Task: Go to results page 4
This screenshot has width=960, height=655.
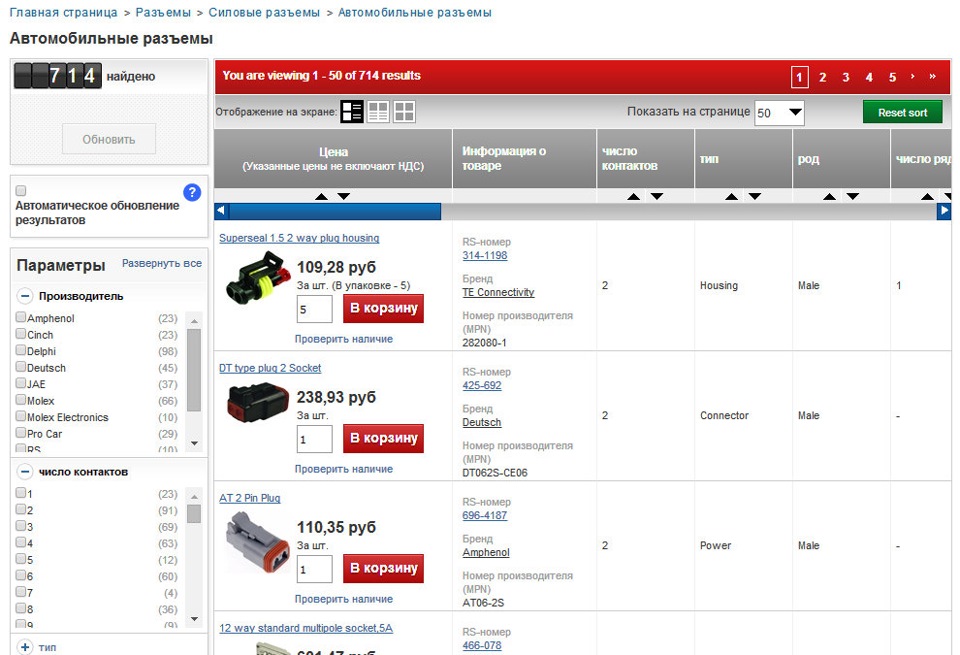Action: click(869, 77)
